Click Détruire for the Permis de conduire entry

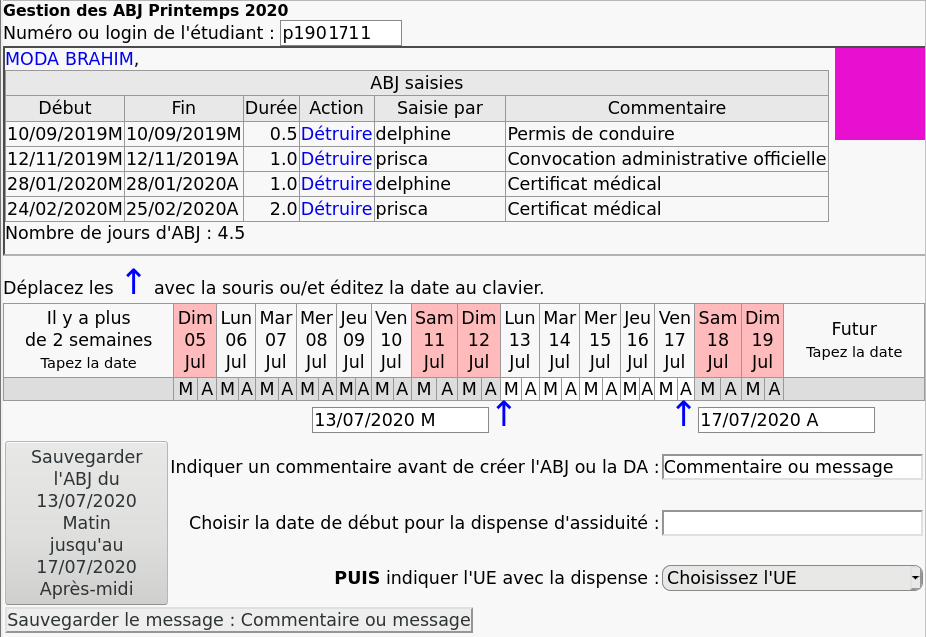336,134
